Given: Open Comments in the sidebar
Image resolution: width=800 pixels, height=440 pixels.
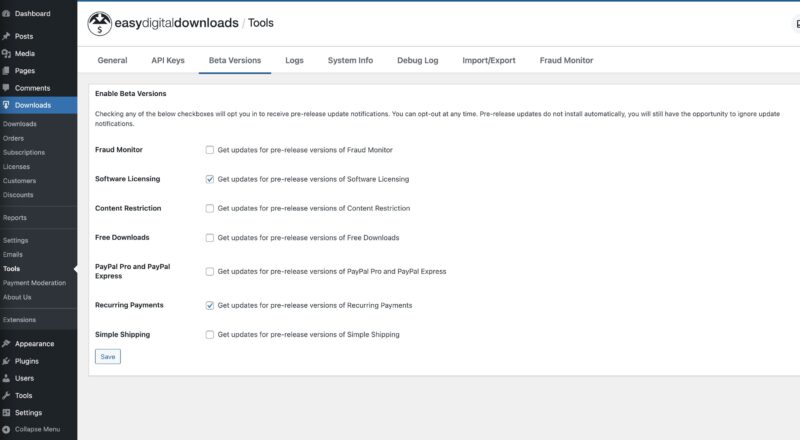Looking at the screenshot, I should click(x=33, y=88).
